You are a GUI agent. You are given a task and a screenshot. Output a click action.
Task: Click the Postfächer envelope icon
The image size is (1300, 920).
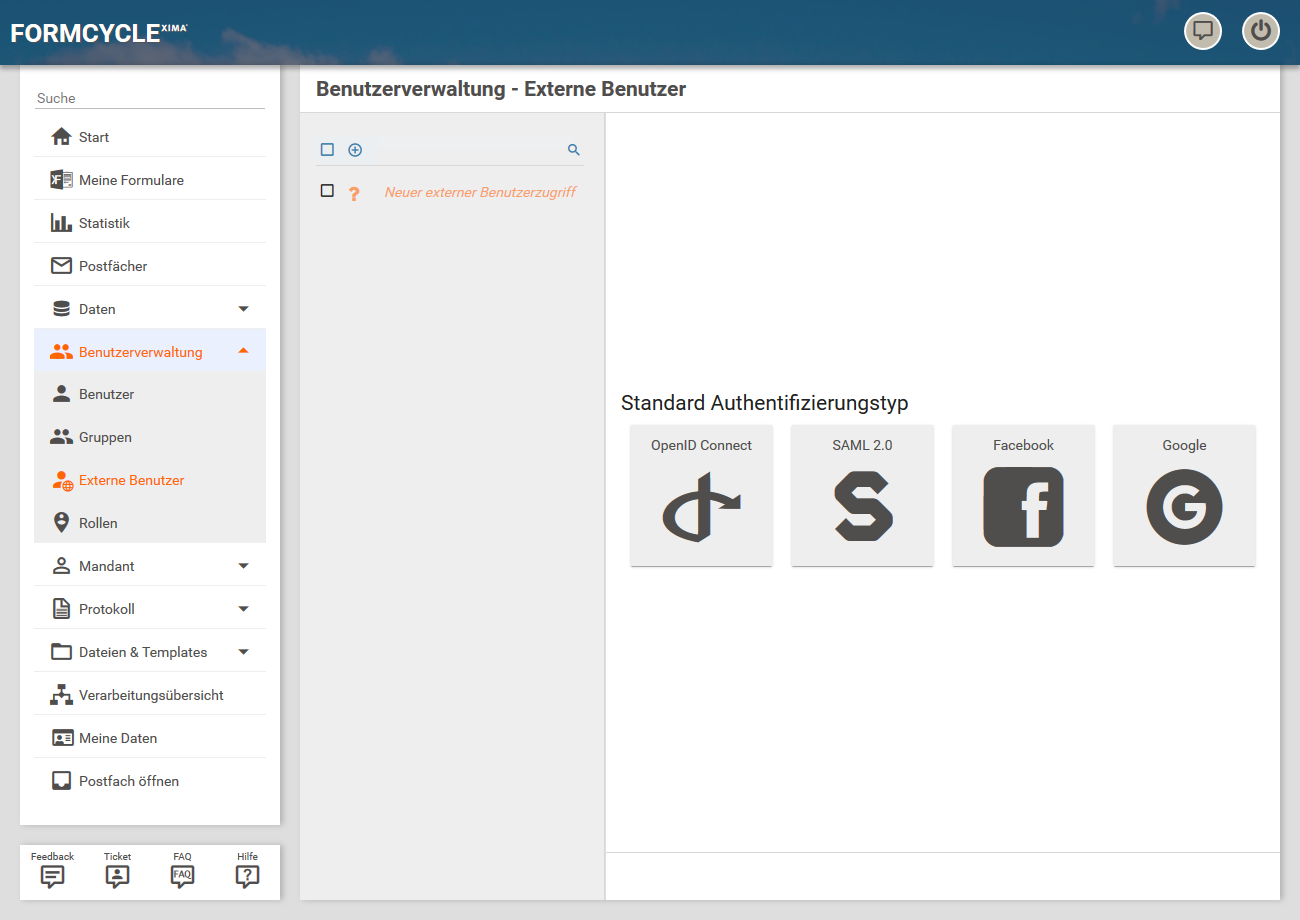62,266
